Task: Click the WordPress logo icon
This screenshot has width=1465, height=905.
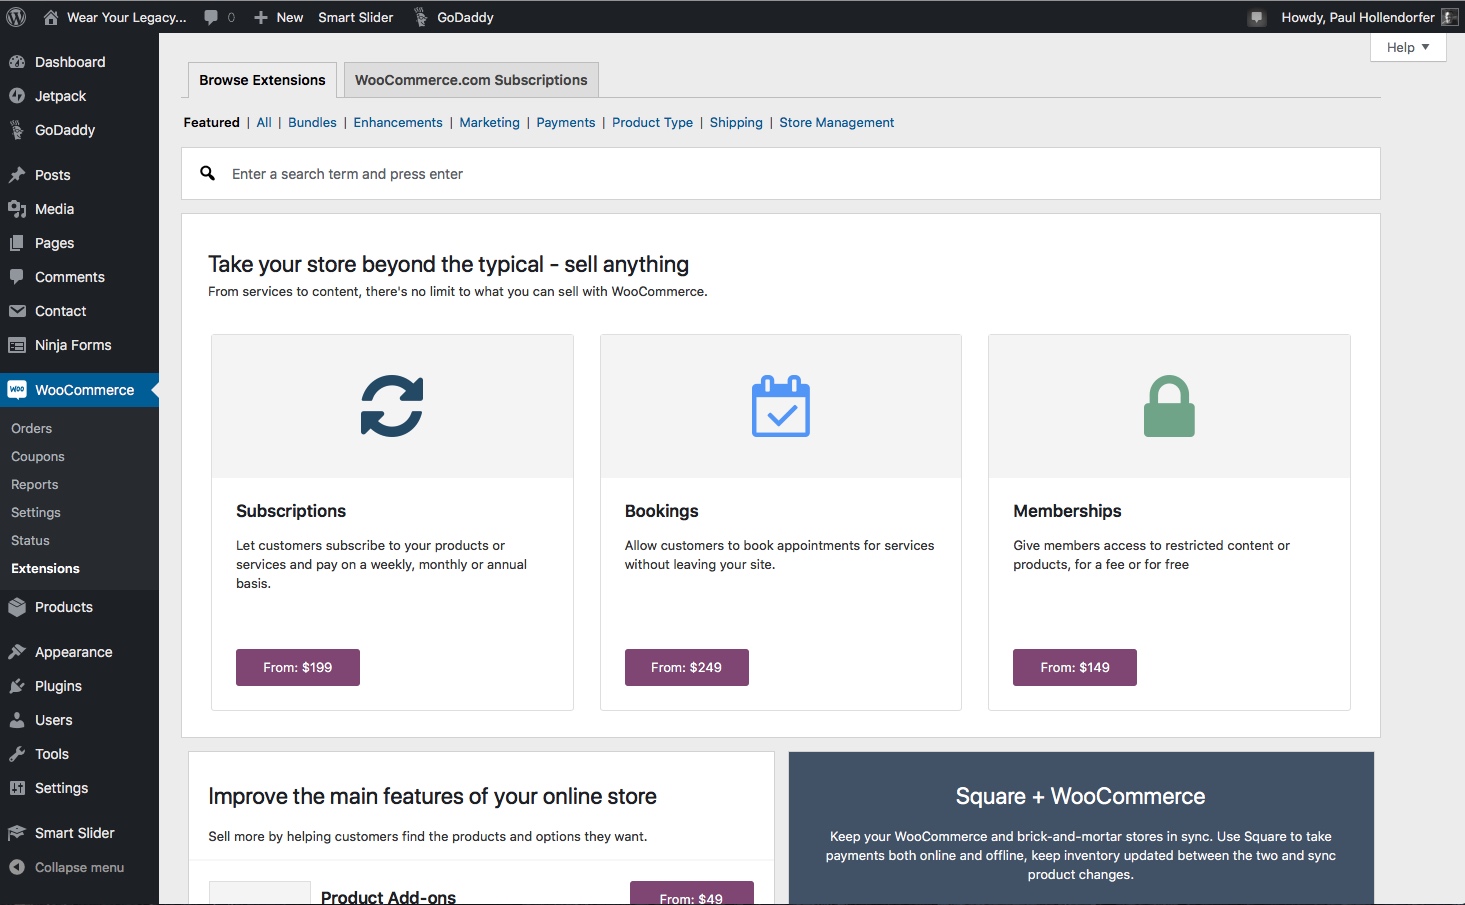Action: (16, 17)
